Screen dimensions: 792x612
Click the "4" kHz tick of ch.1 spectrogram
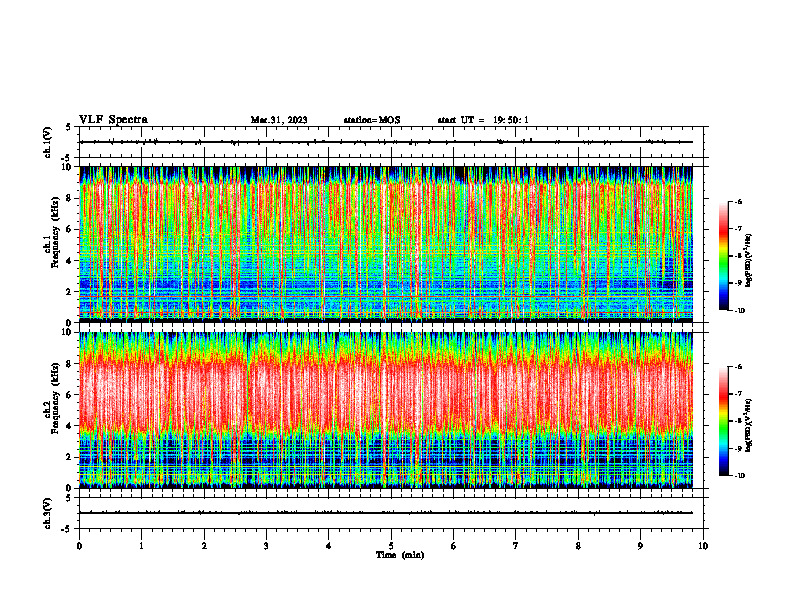point(70,261)
